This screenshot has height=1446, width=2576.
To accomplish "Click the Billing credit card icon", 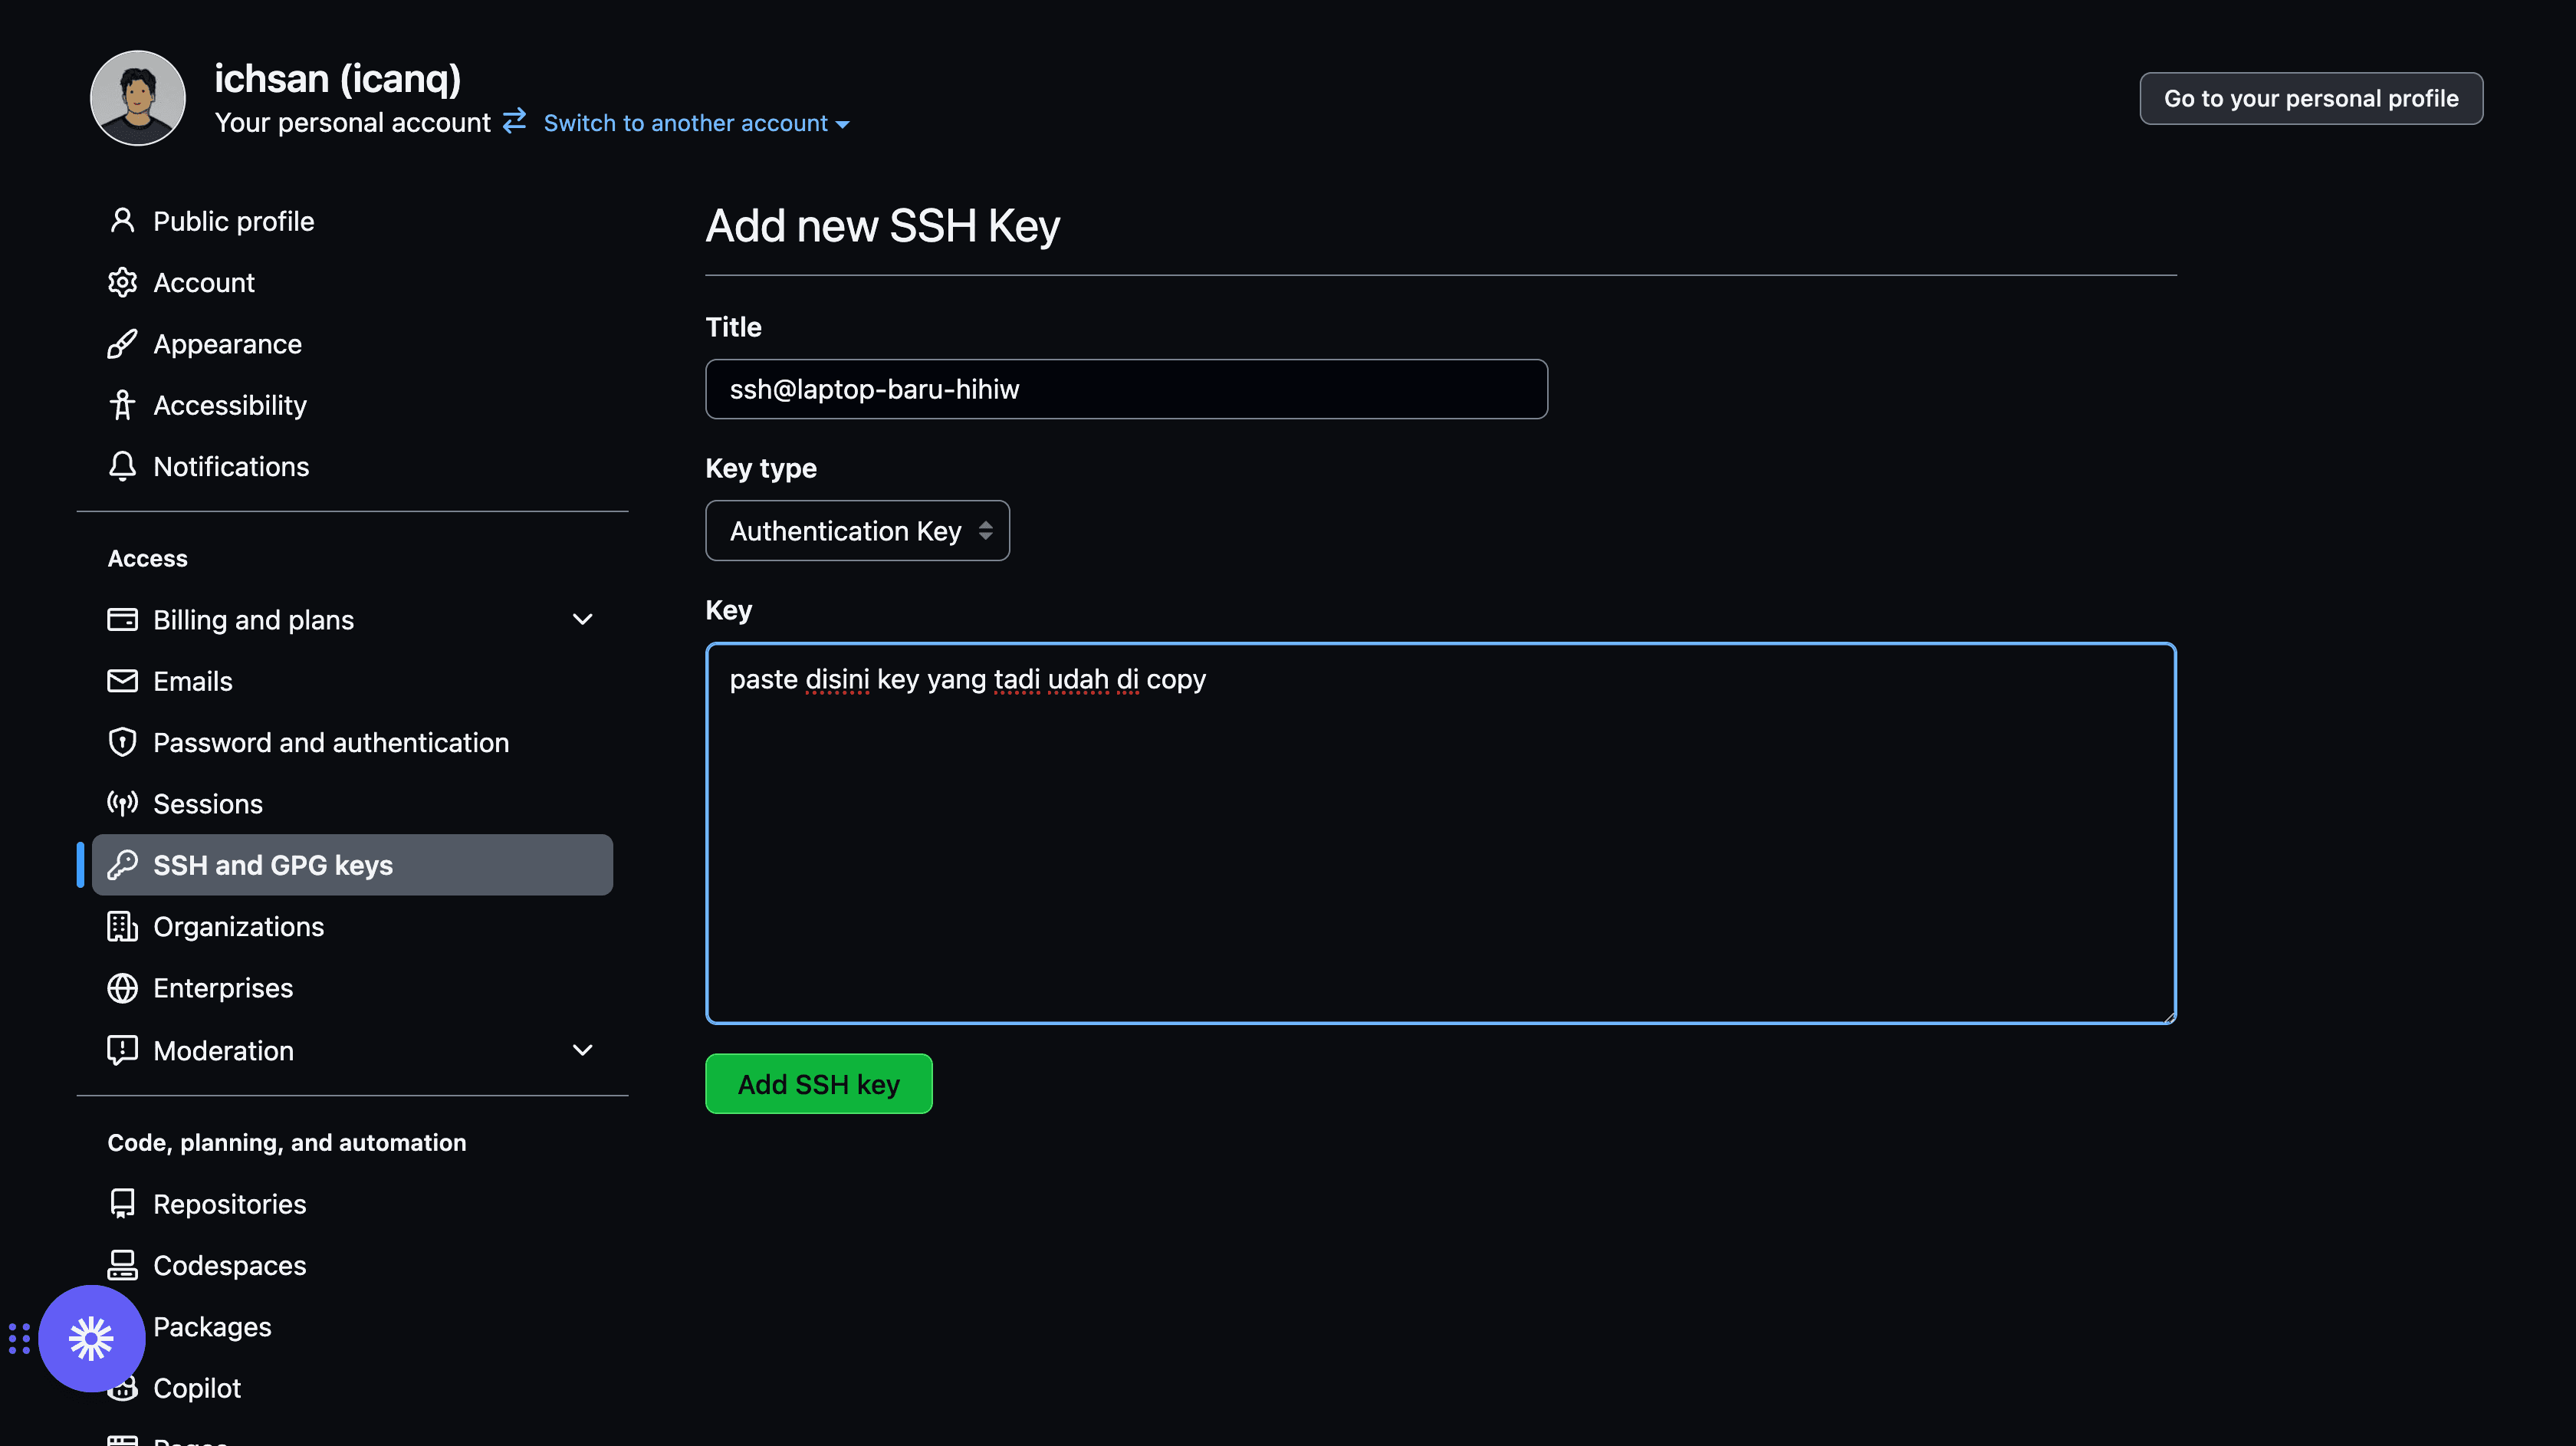I will (122, 620).
